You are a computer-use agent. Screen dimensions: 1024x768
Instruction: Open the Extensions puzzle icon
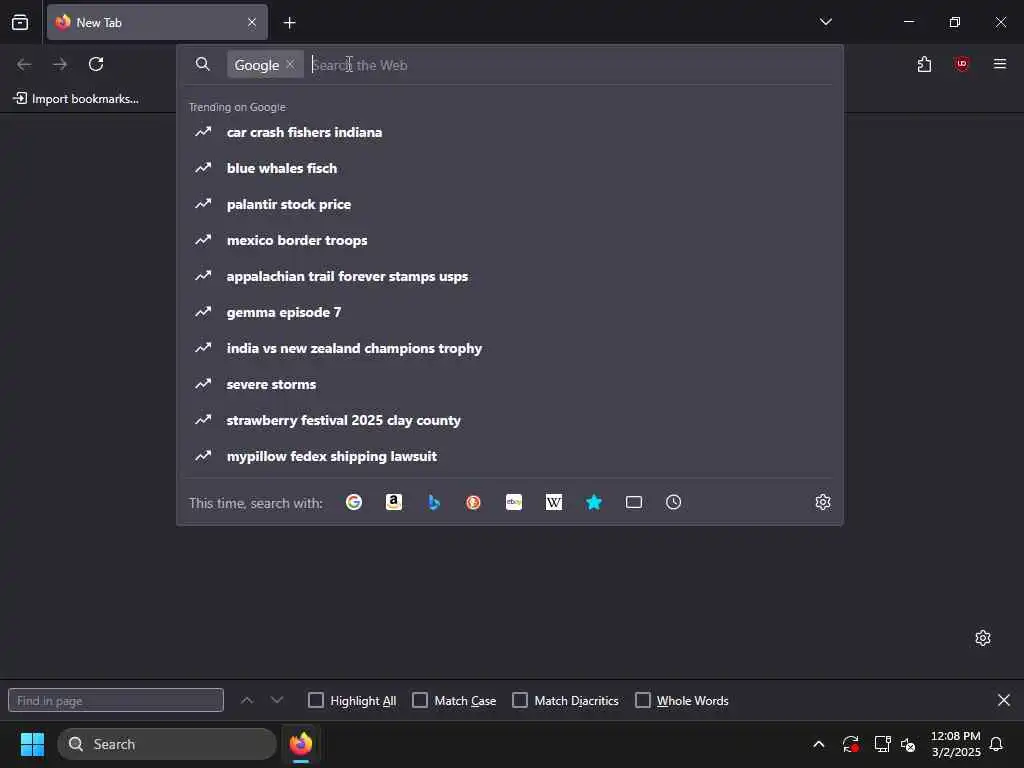(x=924, y=64)
